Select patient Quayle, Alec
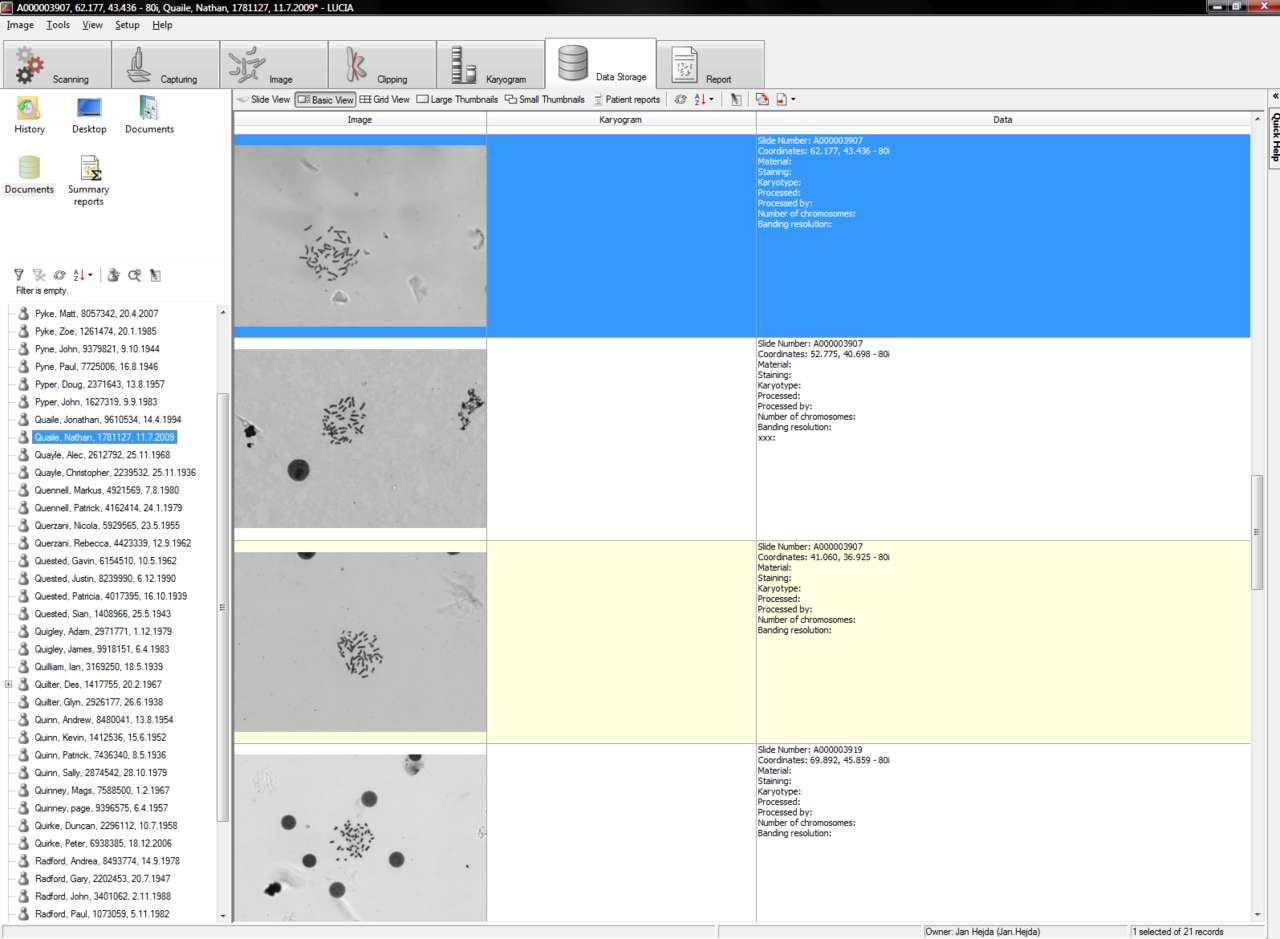 pyautogui.click(x=102, y=455)
